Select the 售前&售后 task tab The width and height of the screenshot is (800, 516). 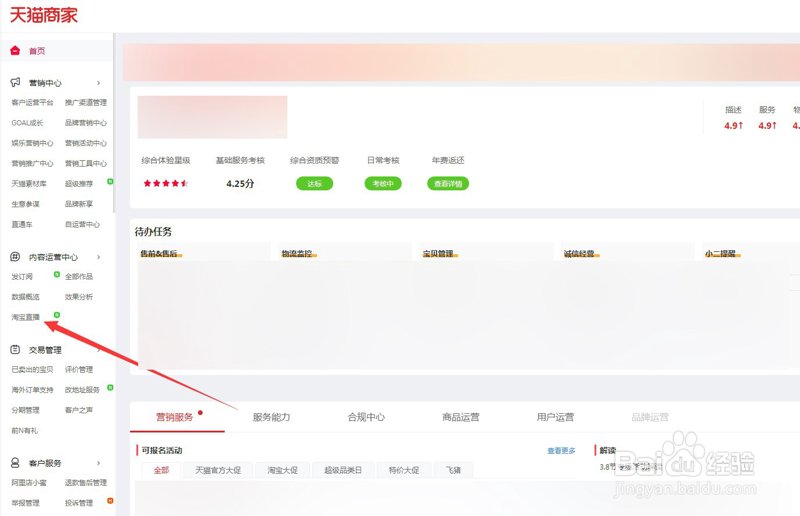pos(159,254)
